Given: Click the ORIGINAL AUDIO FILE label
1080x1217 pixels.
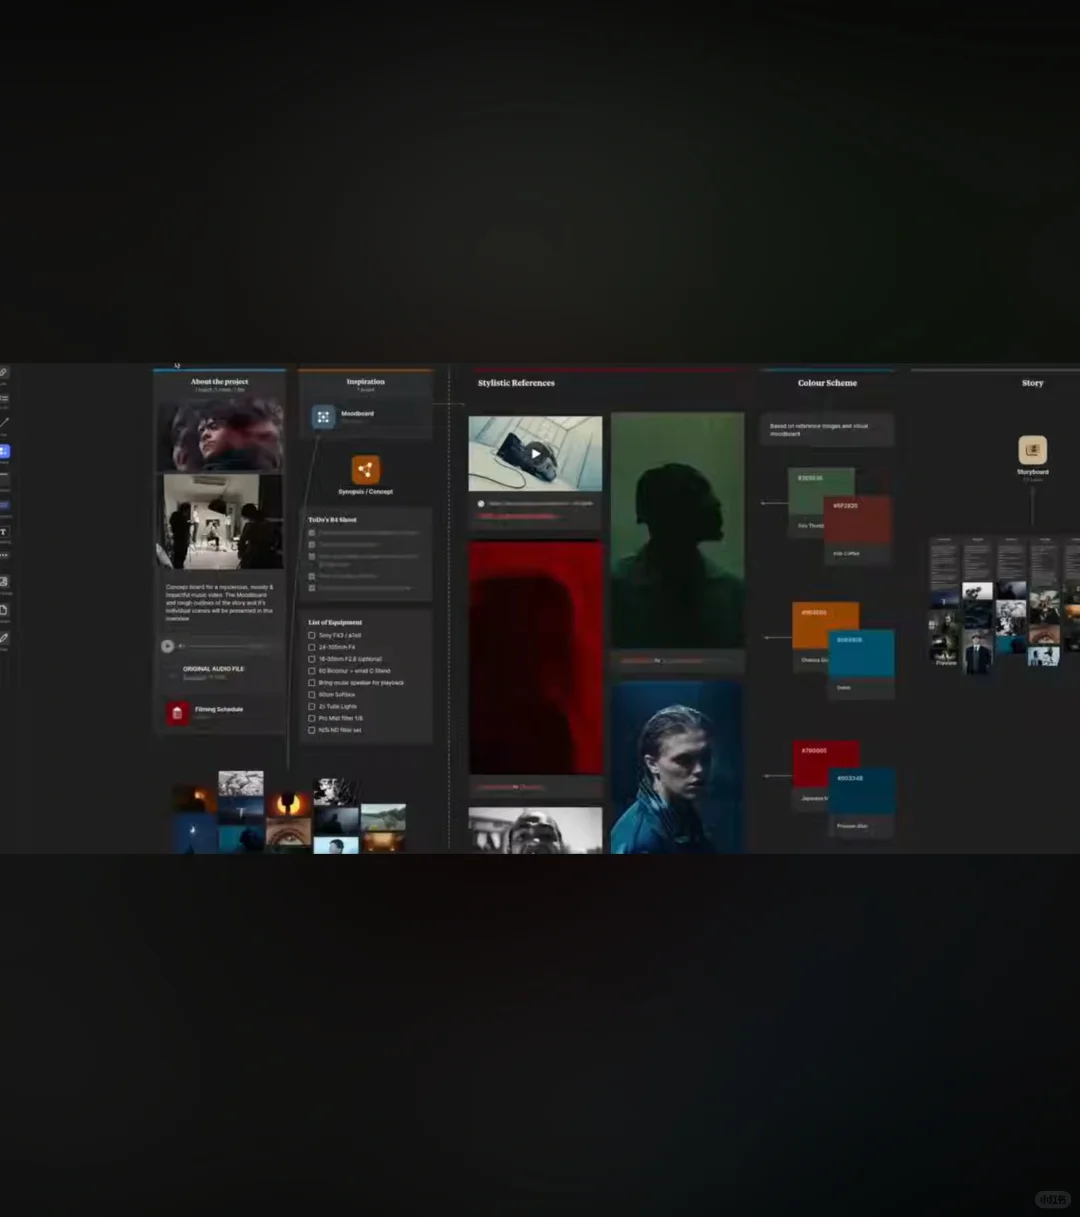Looking at the screenshot, I should 213,669.
